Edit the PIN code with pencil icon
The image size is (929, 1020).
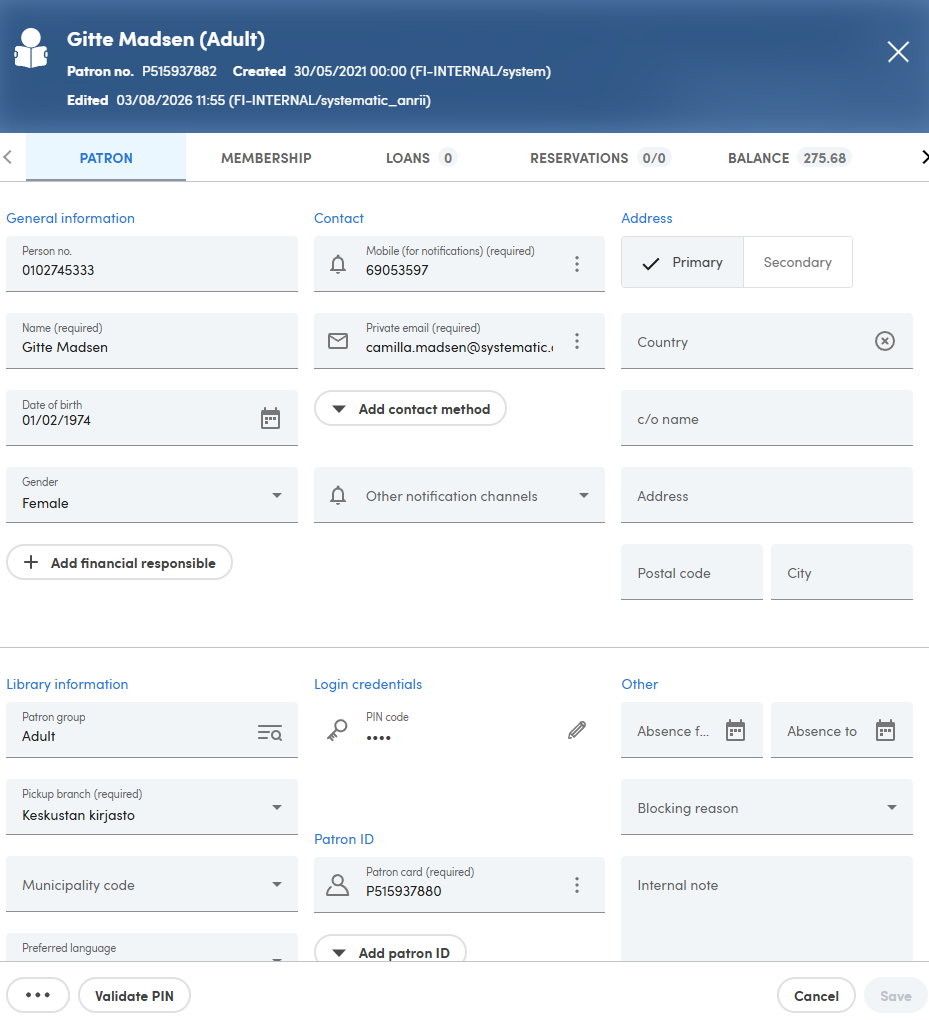(x=576, y=730)
